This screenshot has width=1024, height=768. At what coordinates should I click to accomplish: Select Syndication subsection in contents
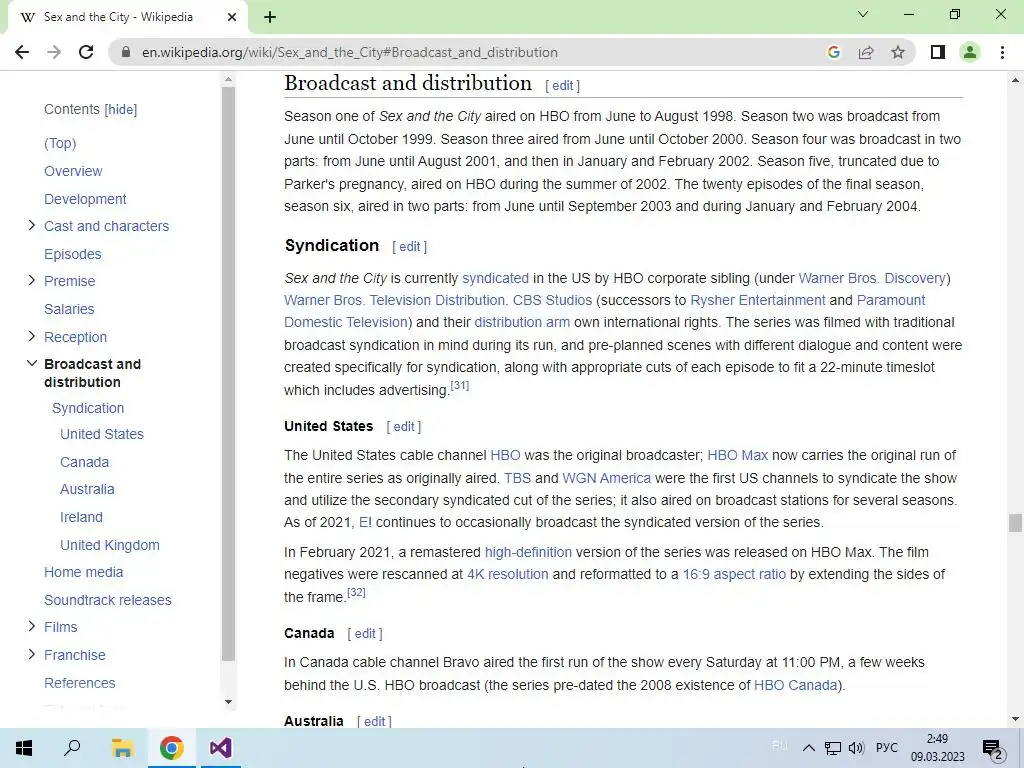pyautogui.click(x=88, y=408)
